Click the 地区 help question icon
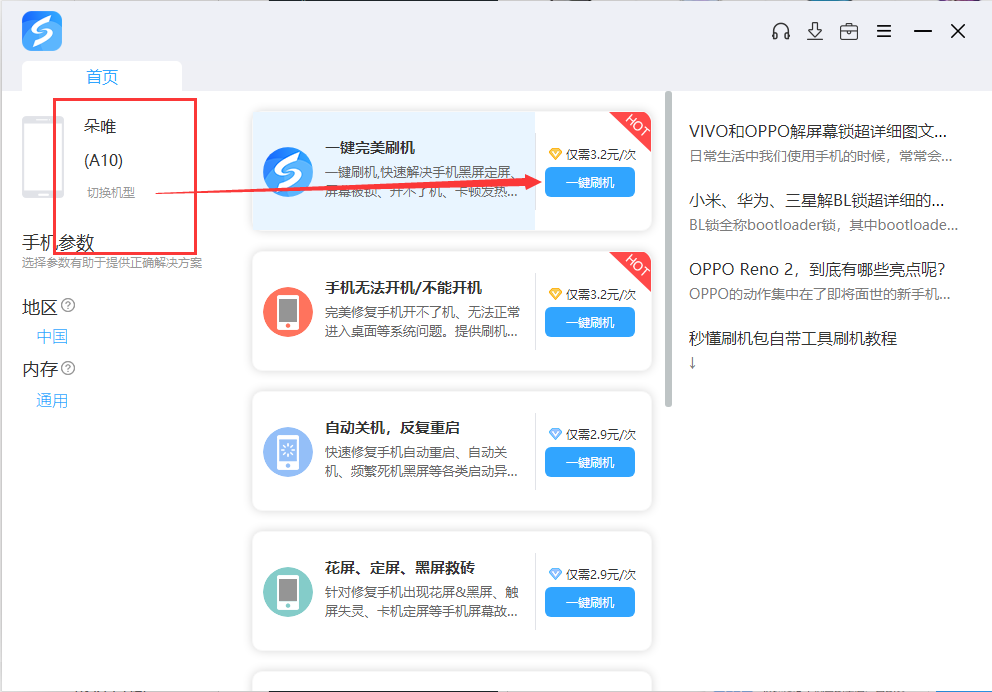This screenshot has width=992, height=692. [68, 306]
